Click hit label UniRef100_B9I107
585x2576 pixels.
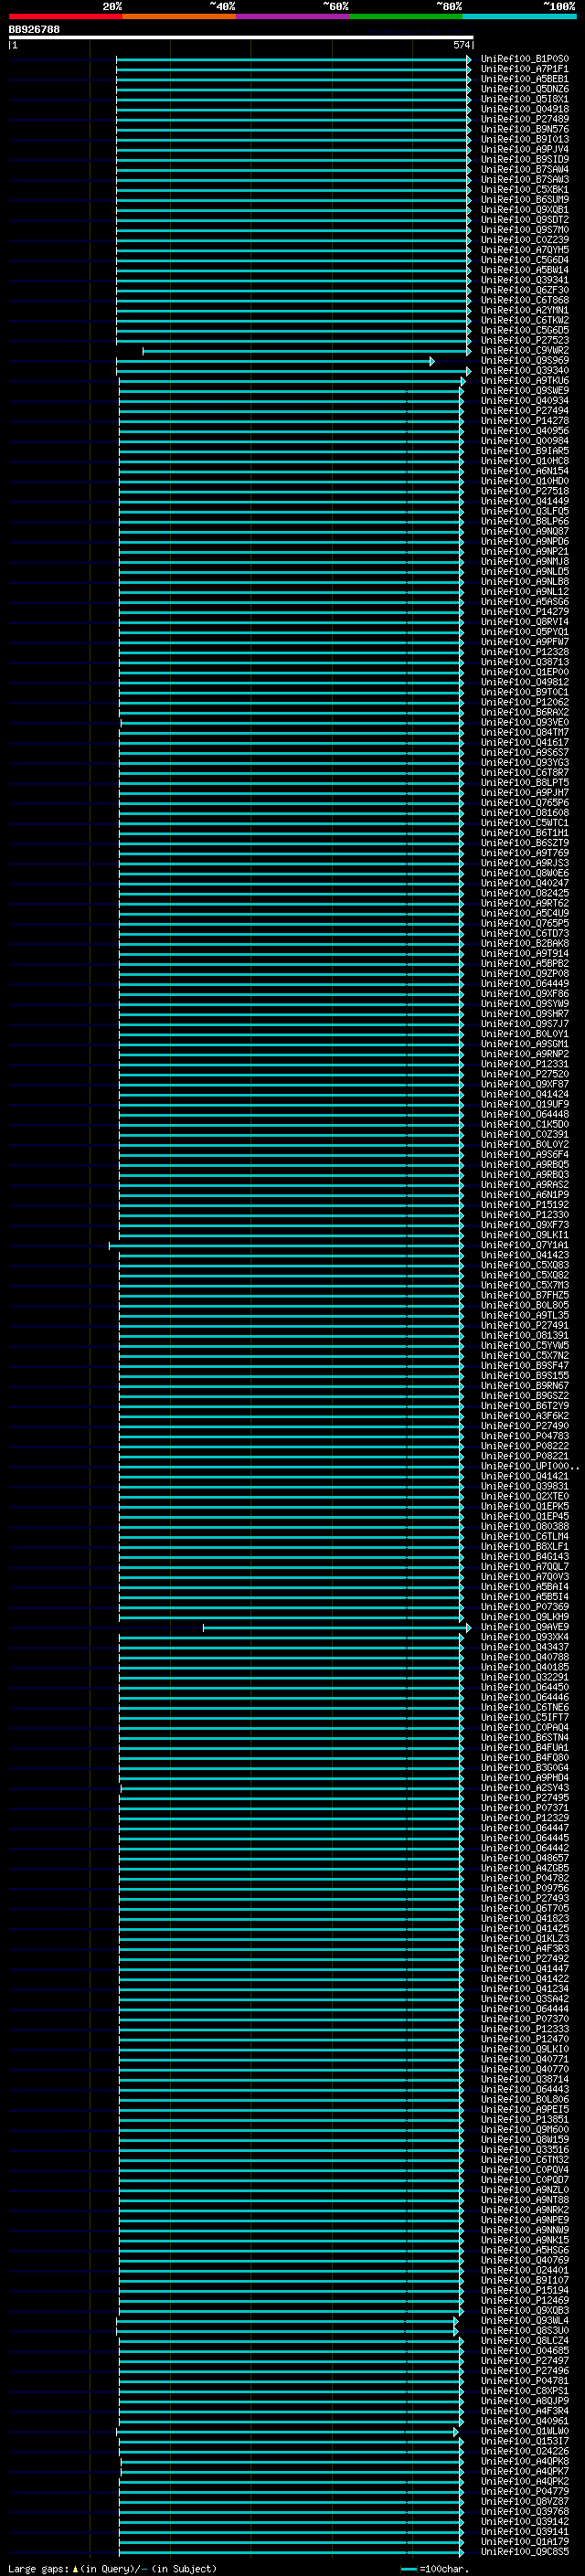(524, 2279)
